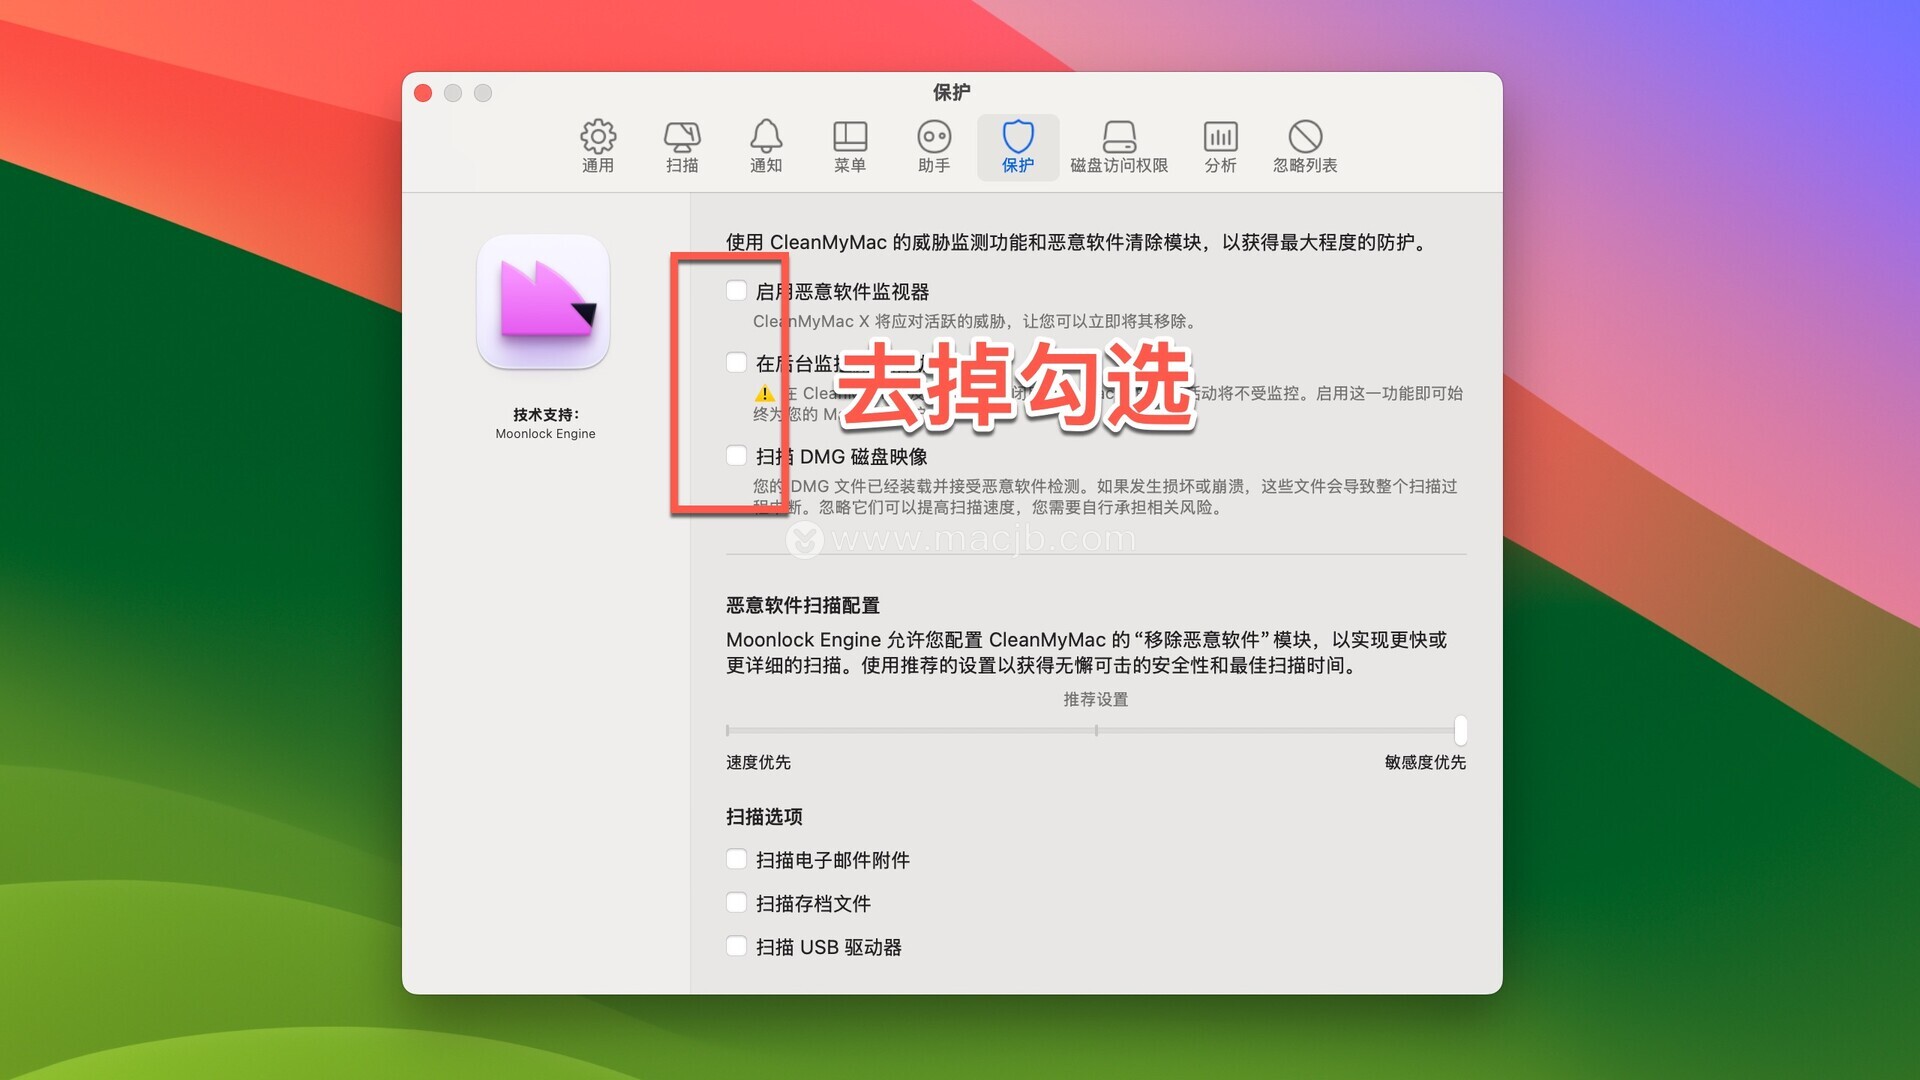Enable 扫描电子邮件附件 checkbox

[737, 859]
